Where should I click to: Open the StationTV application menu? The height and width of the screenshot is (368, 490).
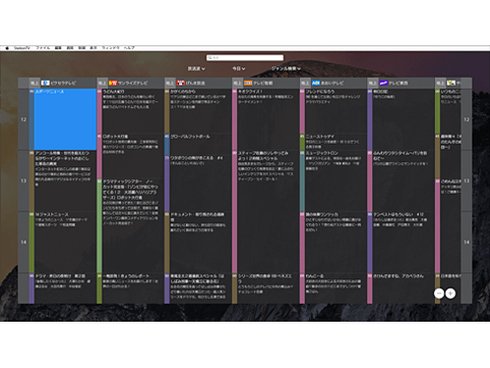(x=22, y=48)
